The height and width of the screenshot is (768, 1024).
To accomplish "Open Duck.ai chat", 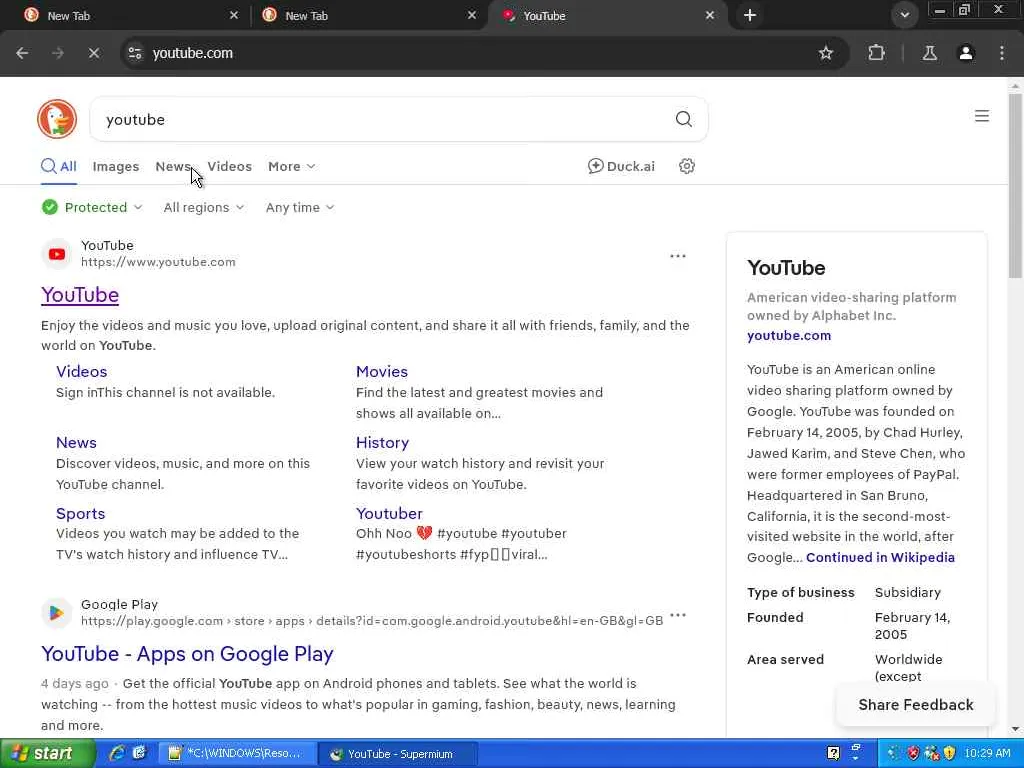I will (x=621, y=166).
